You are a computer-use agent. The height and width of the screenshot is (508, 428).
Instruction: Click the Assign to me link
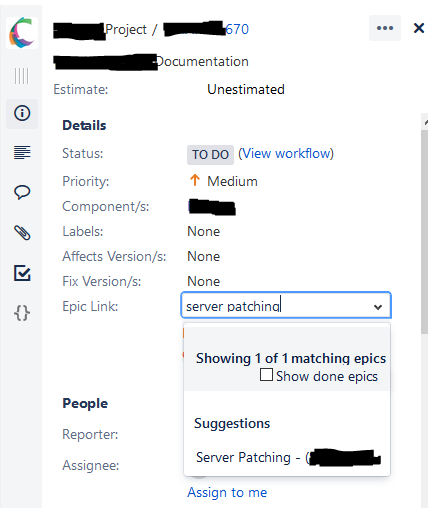pyautogui.click(x=227, y=492)
